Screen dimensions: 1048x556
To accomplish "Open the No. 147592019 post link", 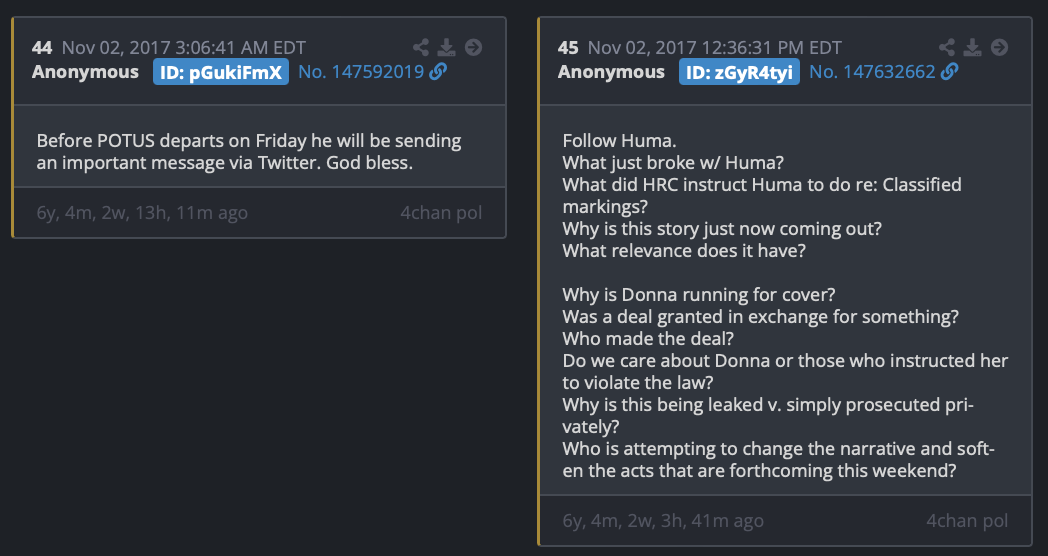I will (361, 72).
